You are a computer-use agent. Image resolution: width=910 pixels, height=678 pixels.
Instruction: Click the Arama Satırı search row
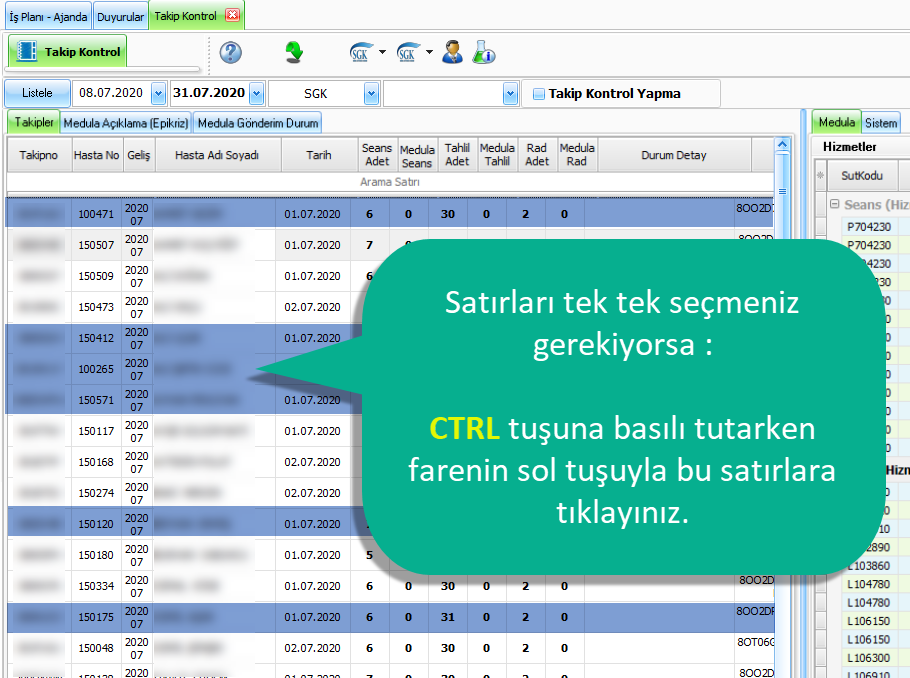coord(390,182)
